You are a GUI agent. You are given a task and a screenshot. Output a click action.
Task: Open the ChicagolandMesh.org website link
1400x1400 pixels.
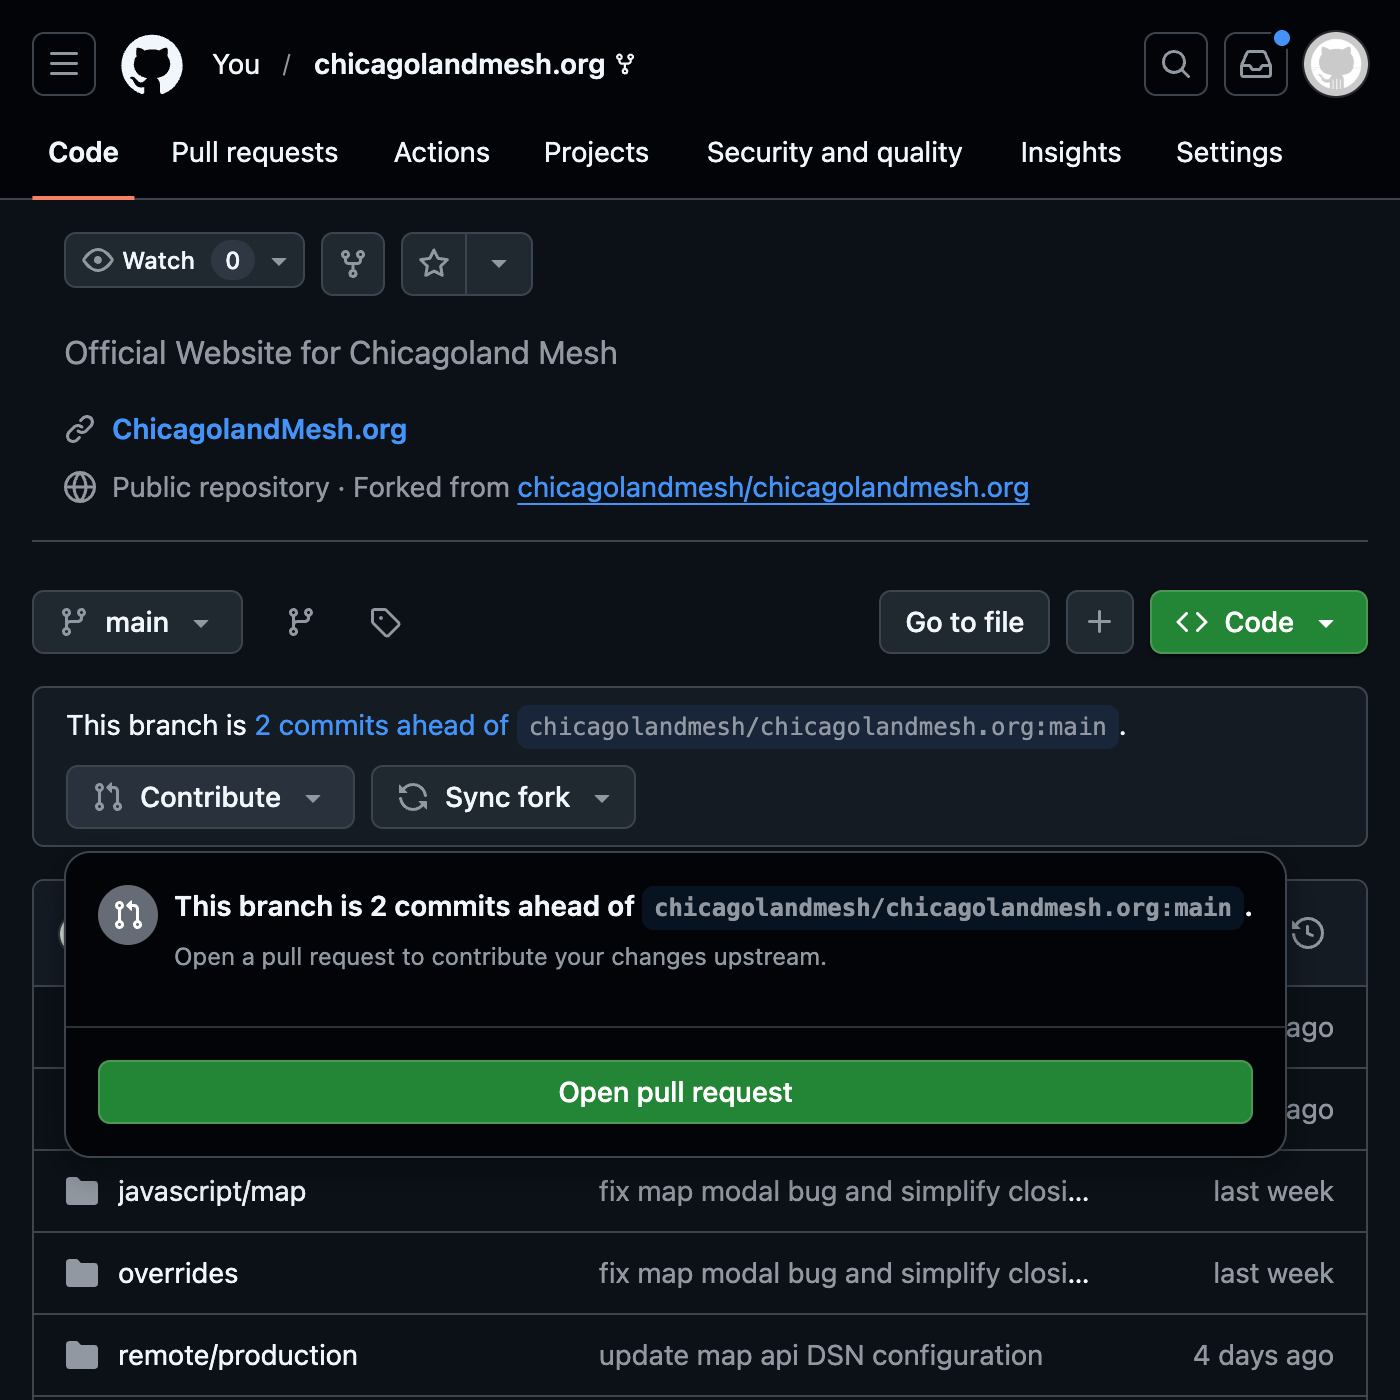[x=259, y=429]
